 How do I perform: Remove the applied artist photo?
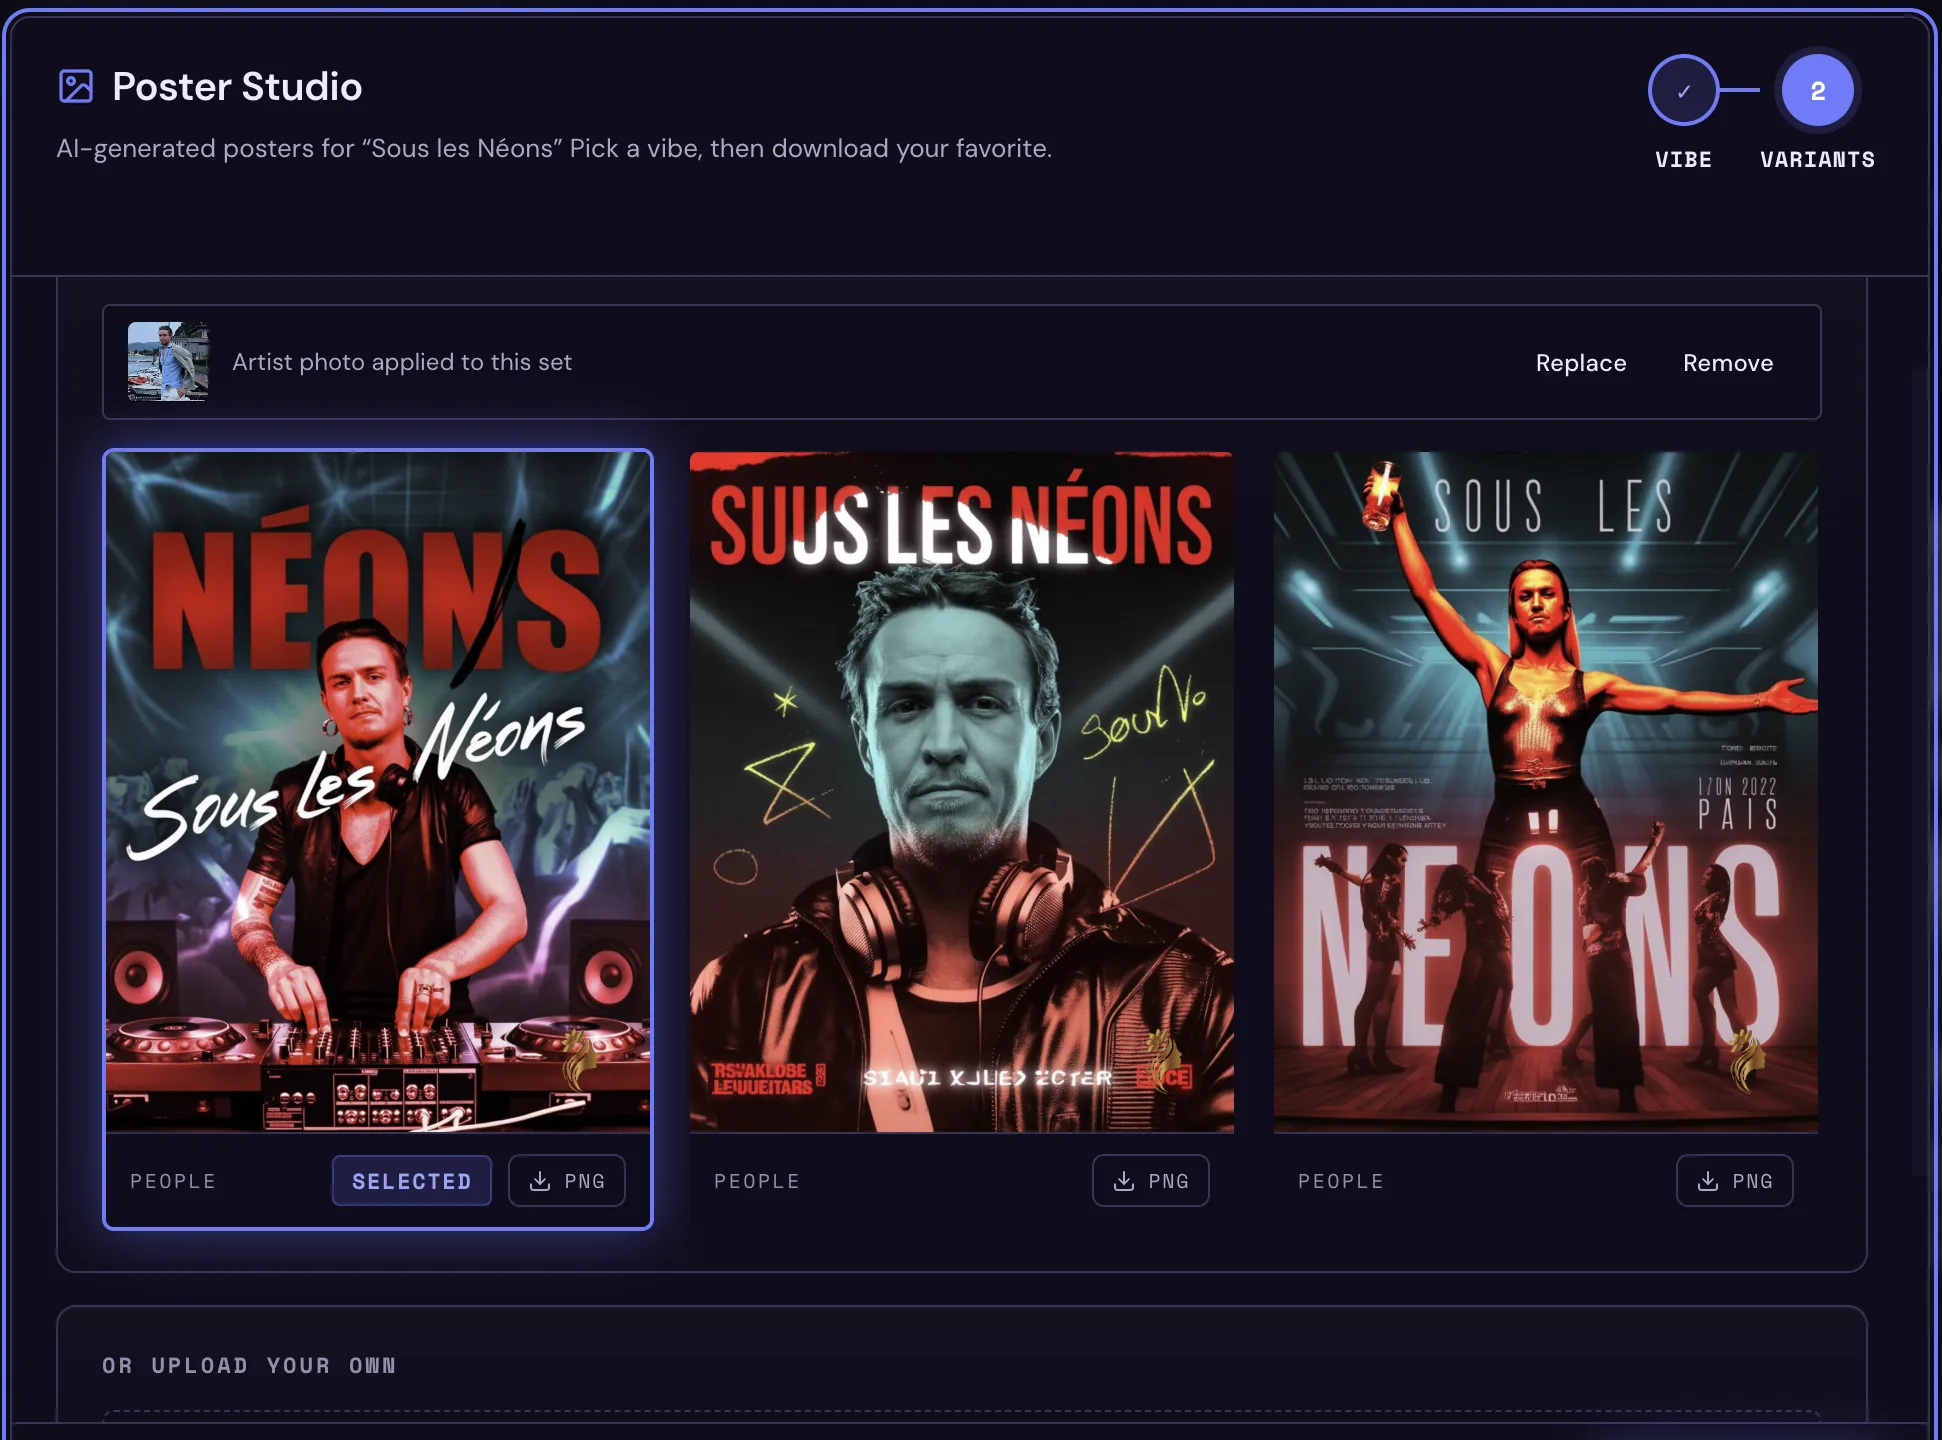(1727, 363)
